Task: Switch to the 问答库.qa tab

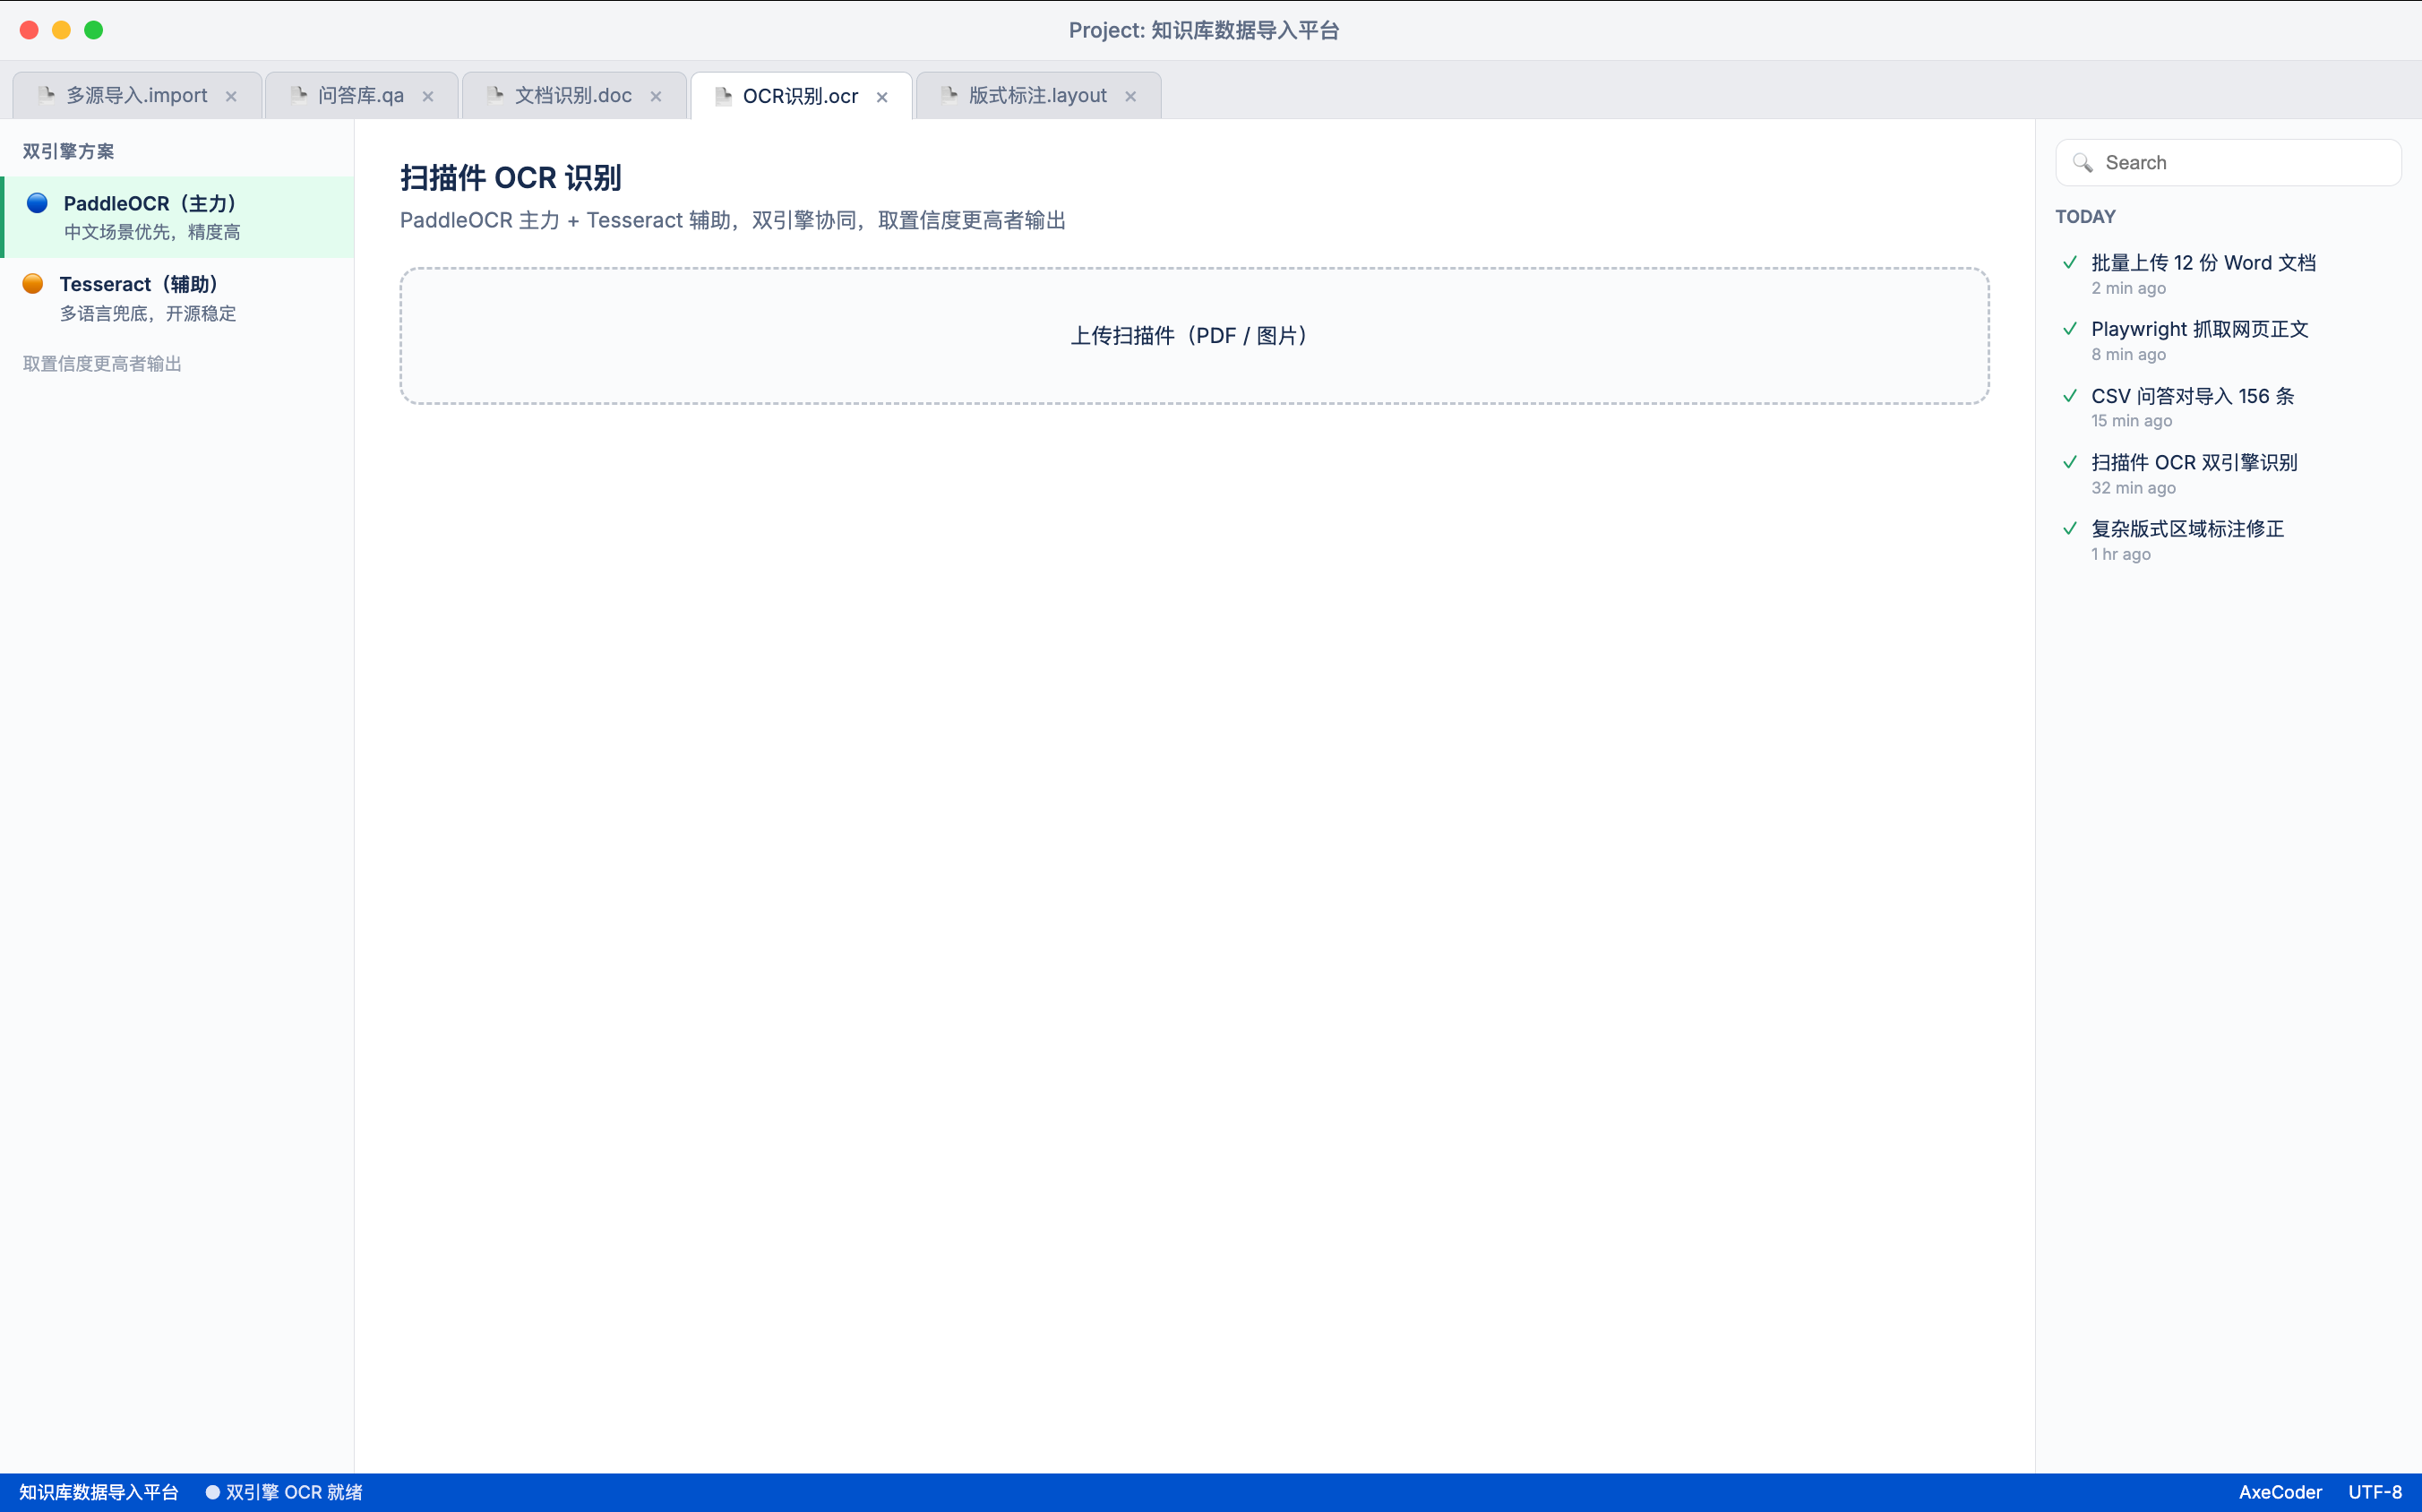Action: pos(361,96)
